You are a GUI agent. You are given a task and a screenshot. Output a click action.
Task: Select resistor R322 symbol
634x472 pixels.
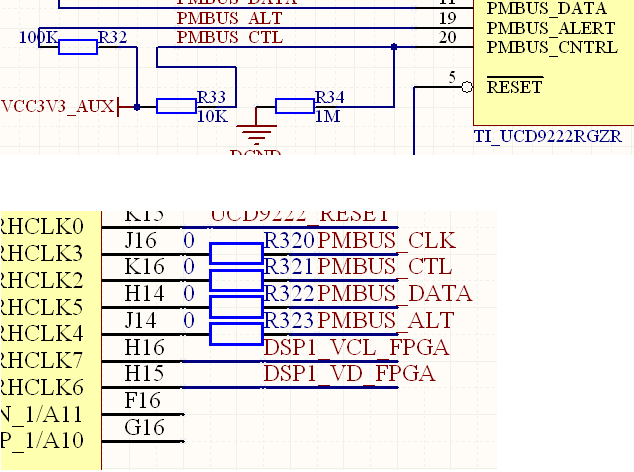pyautogui.click(x=236, y=307)
